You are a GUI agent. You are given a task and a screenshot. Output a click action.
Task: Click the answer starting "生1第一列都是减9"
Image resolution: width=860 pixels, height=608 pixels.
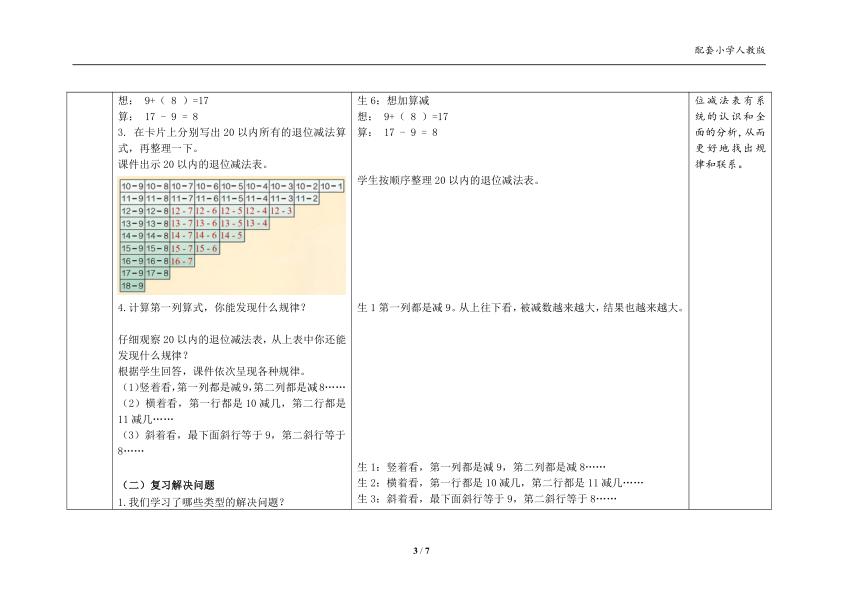[x=521, y=307]
